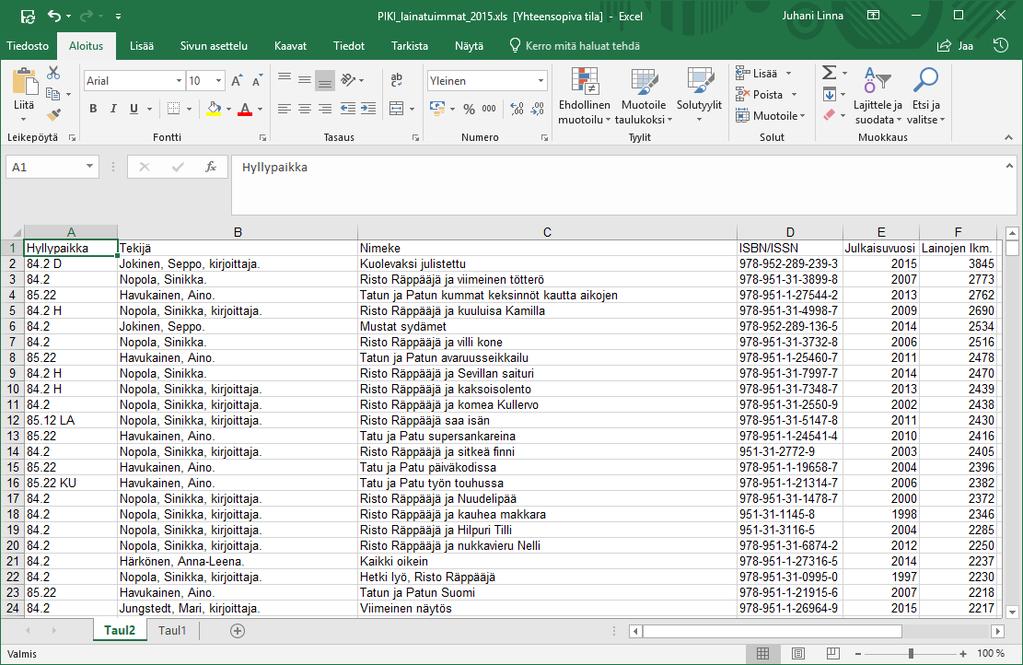This screenshot has width=1023, height=665.
Task: Add a new sheet with the plus icon
Action: [237, 631]
